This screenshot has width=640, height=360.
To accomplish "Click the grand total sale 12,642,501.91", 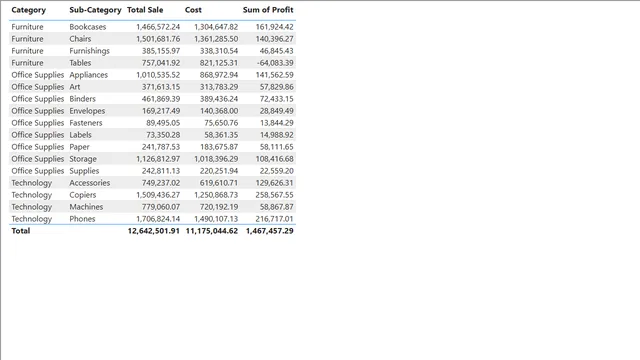I will coord(153,231).
